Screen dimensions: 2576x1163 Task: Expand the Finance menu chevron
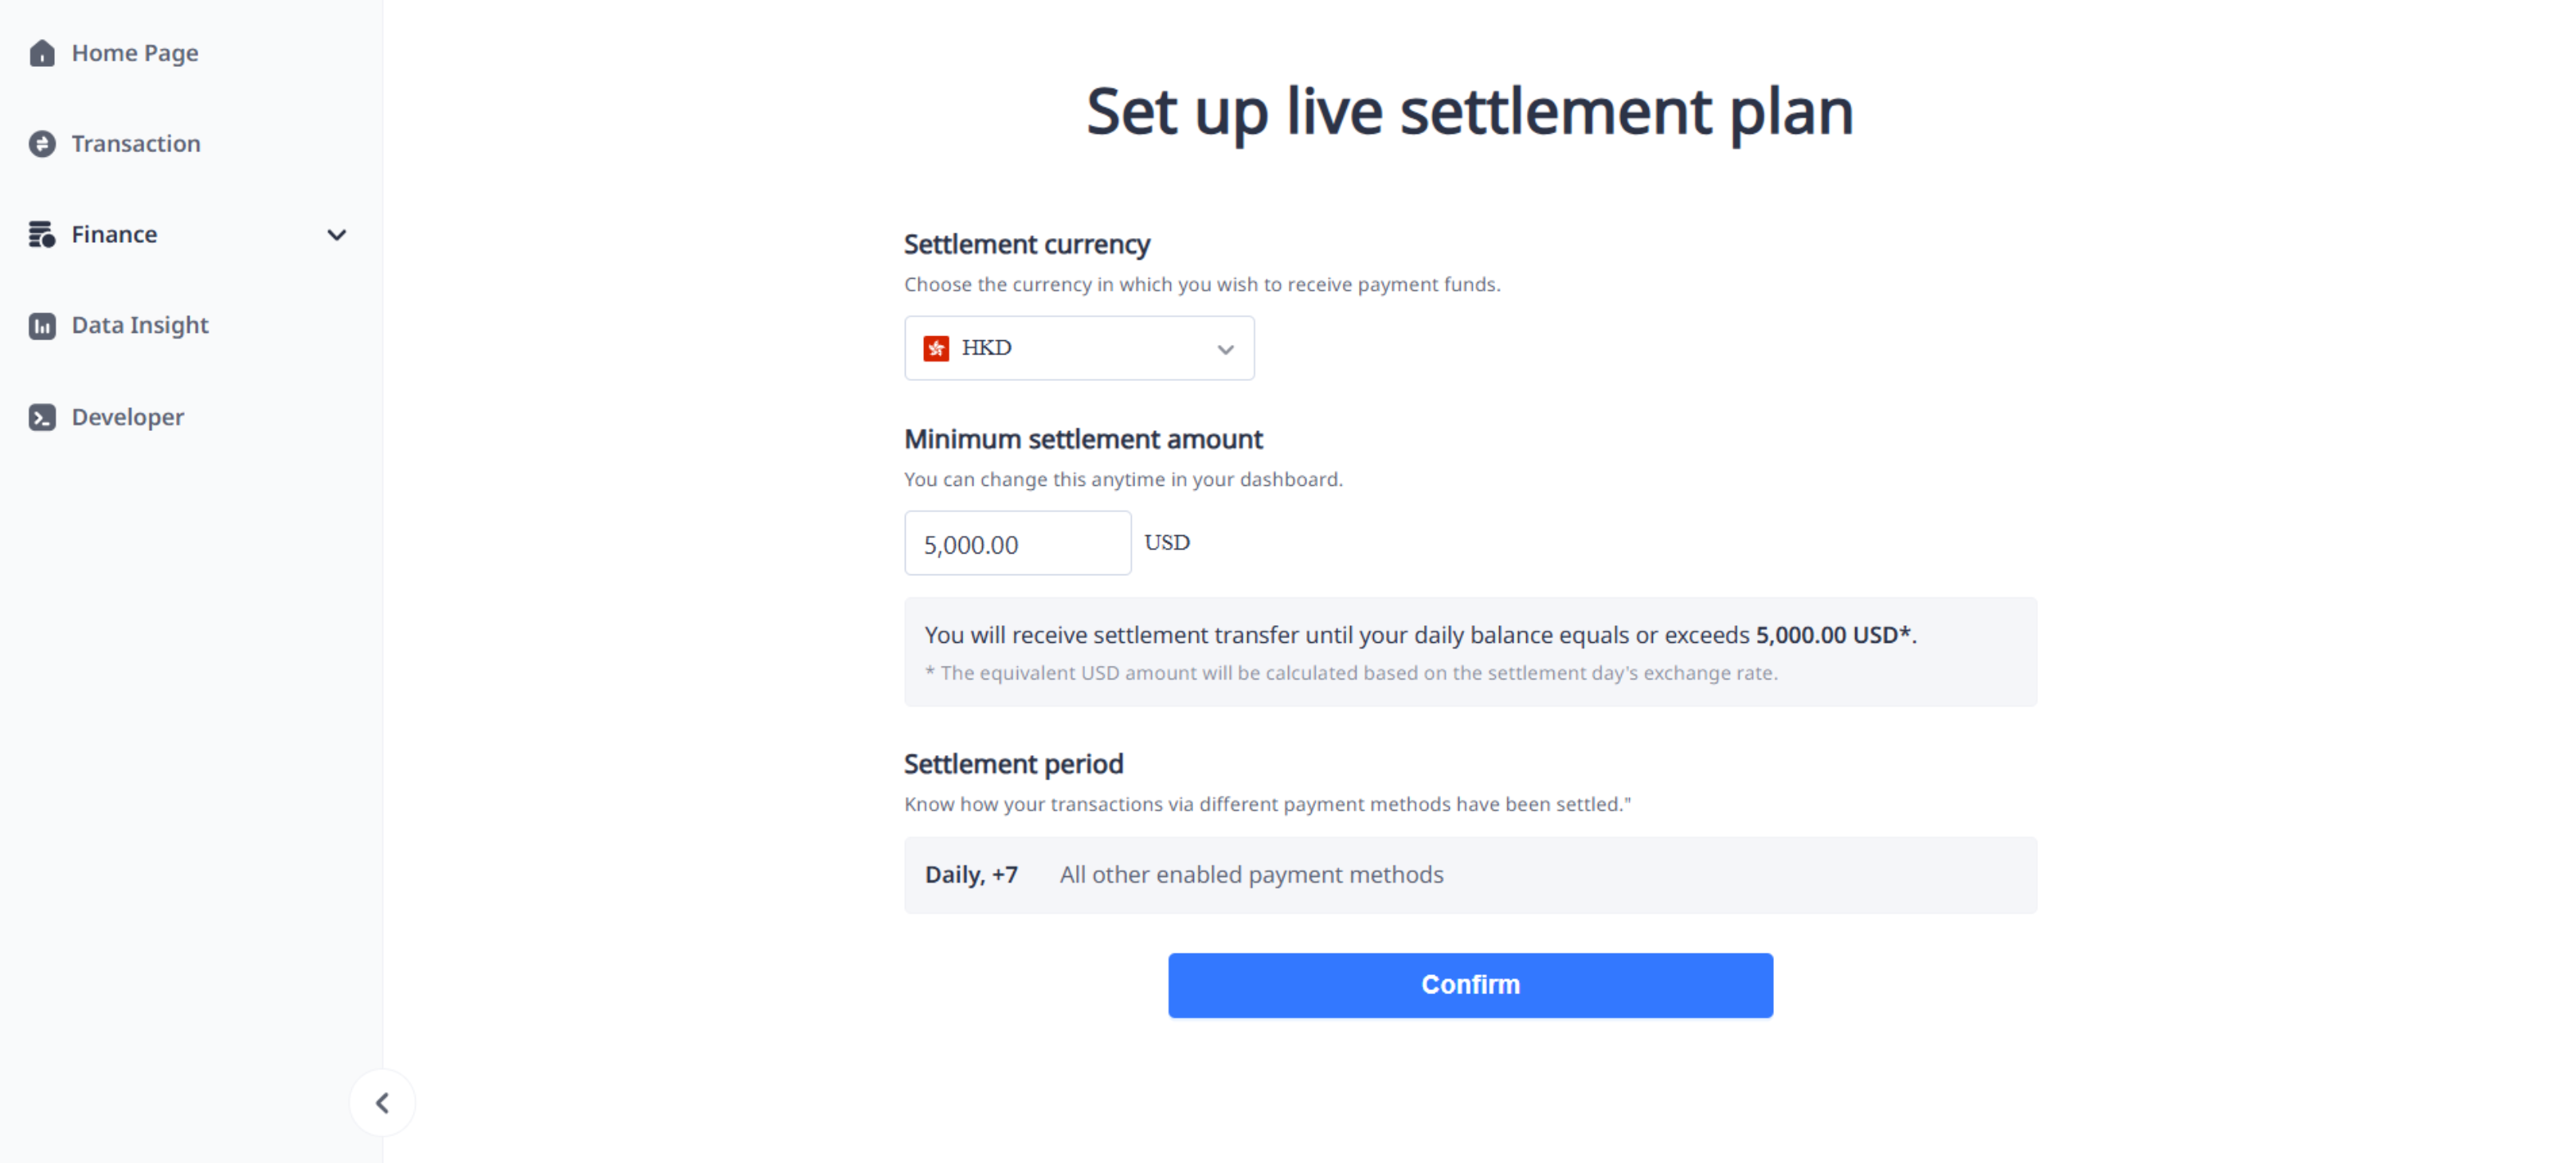click(337, 234)
